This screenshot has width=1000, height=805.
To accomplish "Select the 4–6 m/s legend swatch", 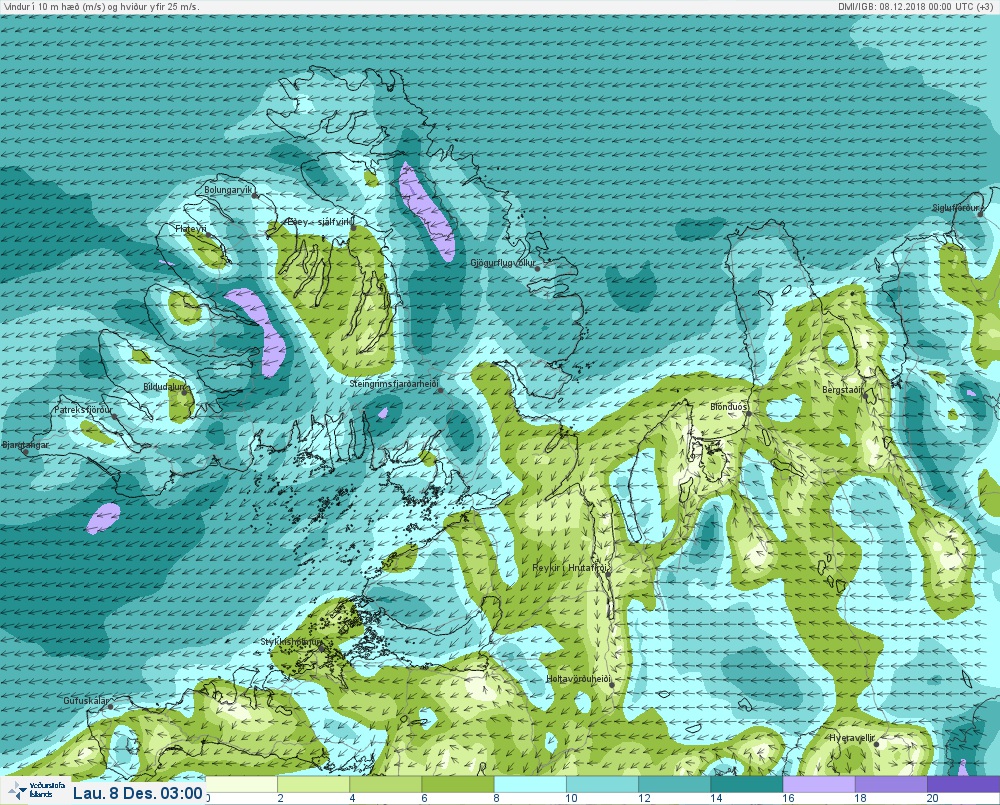I will 385,784.
